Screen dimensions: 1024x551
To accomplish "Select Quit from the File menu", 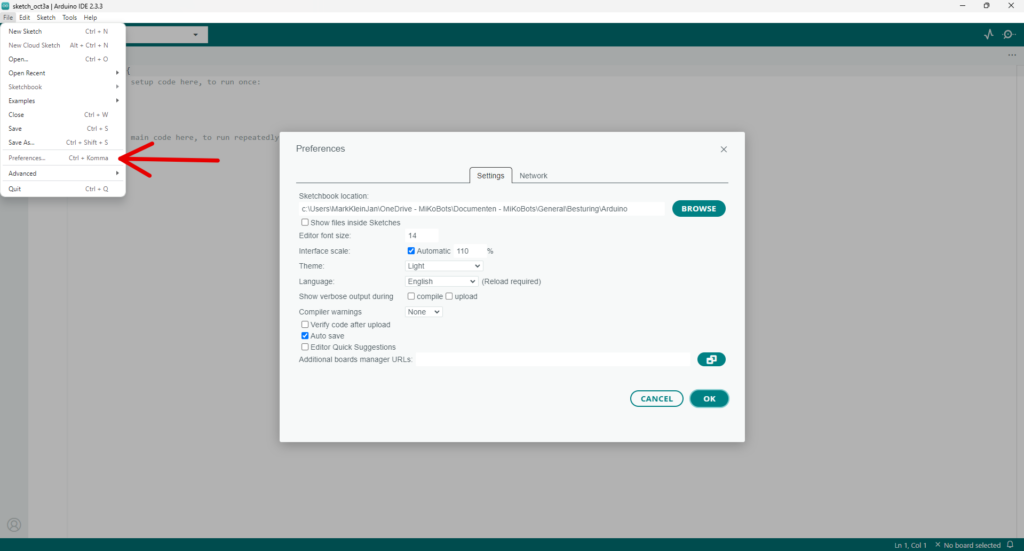I will tap(63, 189).
